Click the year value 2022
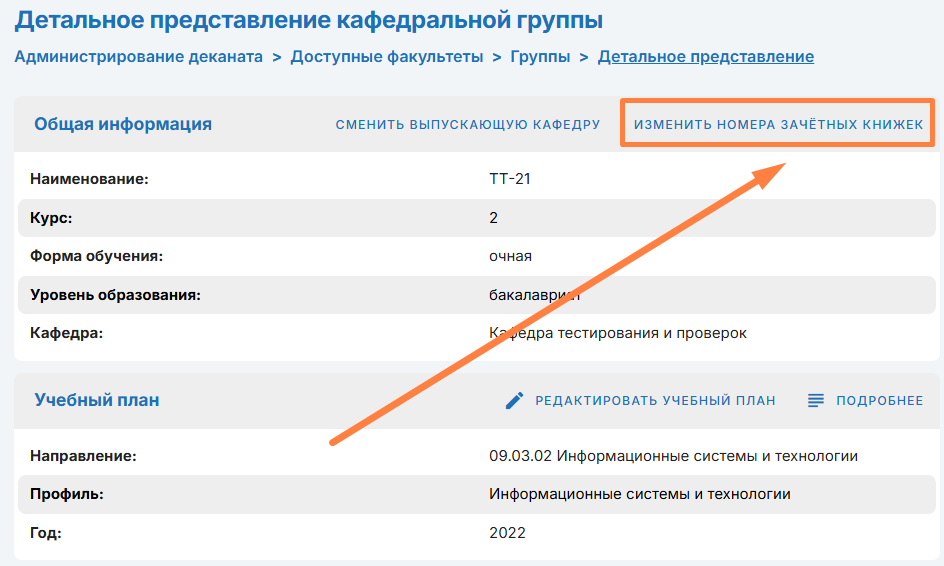 (507, 533)
